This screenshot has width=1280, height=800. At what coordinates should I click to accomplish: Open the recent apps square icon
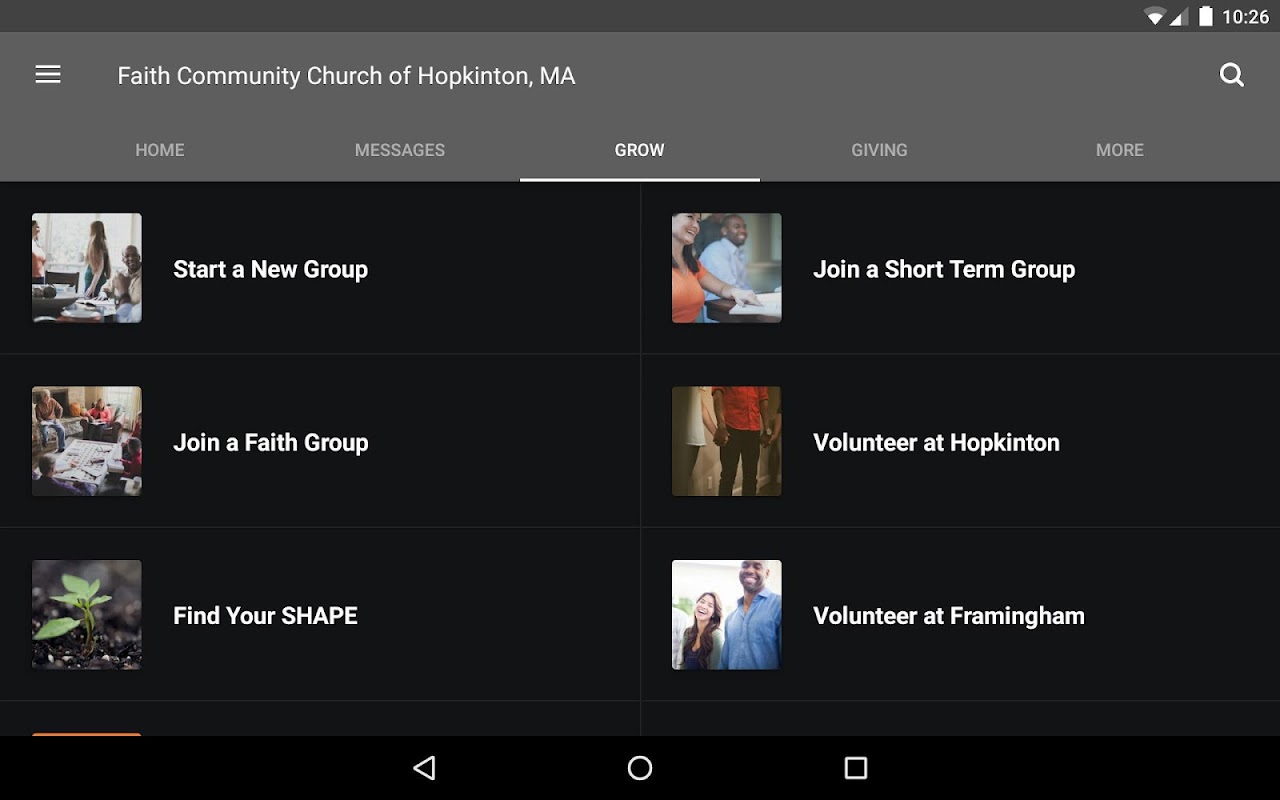pyautogui.click(x=856, y=768)
